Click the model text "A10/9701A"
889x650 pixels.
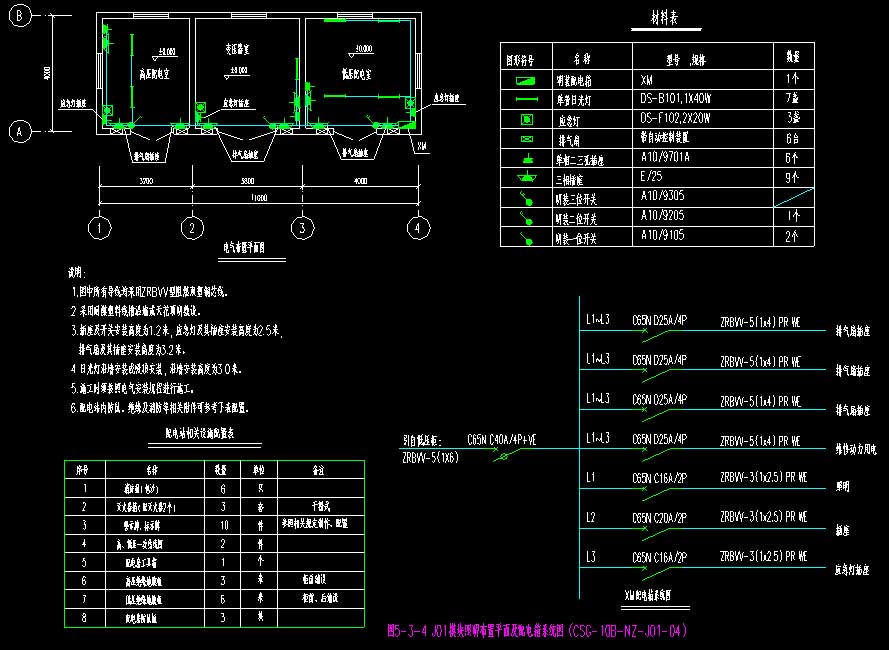[665, 157]
